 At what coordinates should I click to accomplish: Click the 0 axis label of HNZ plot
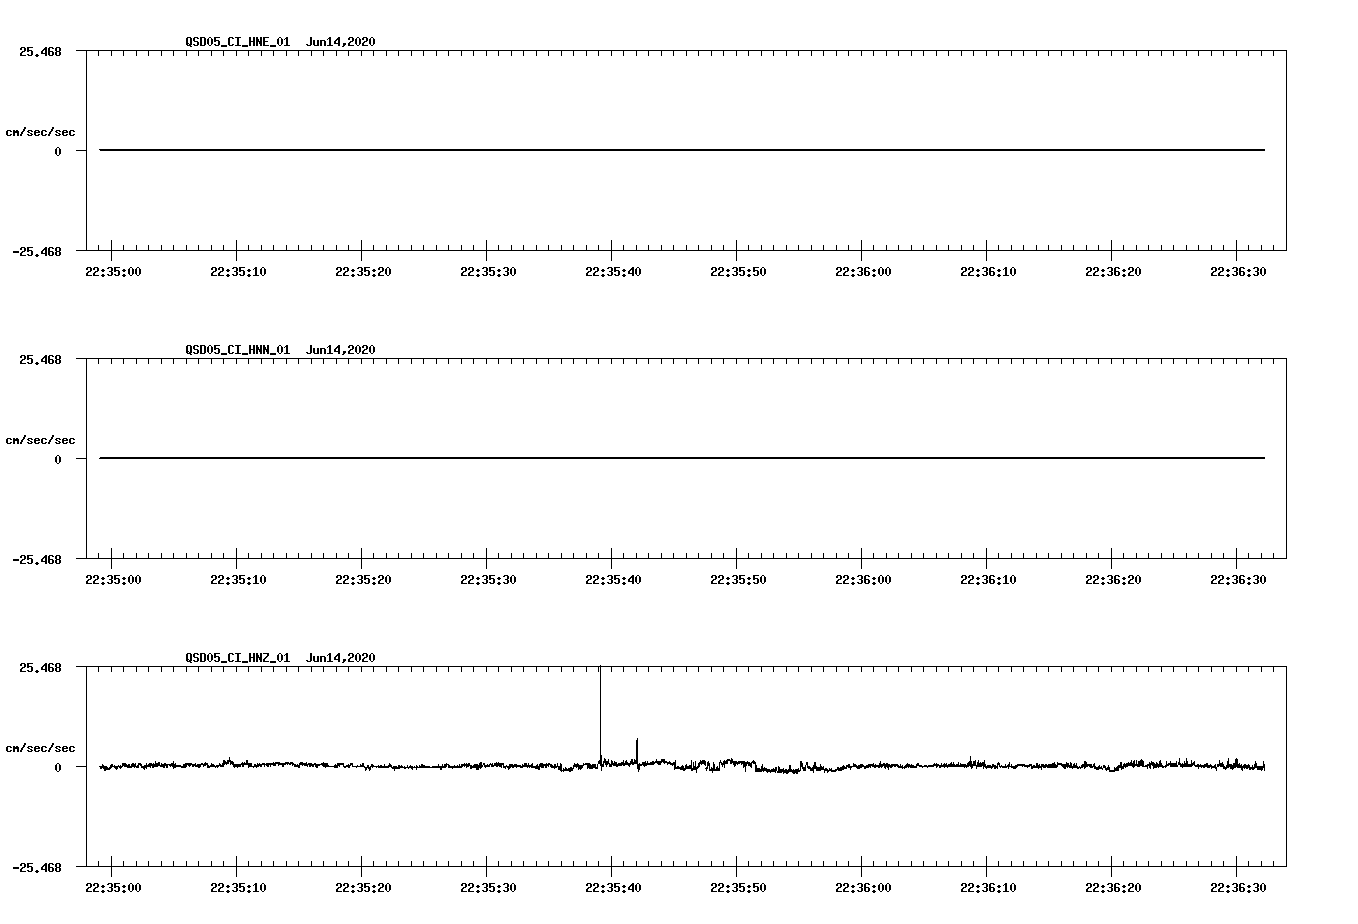pos(58,767)
